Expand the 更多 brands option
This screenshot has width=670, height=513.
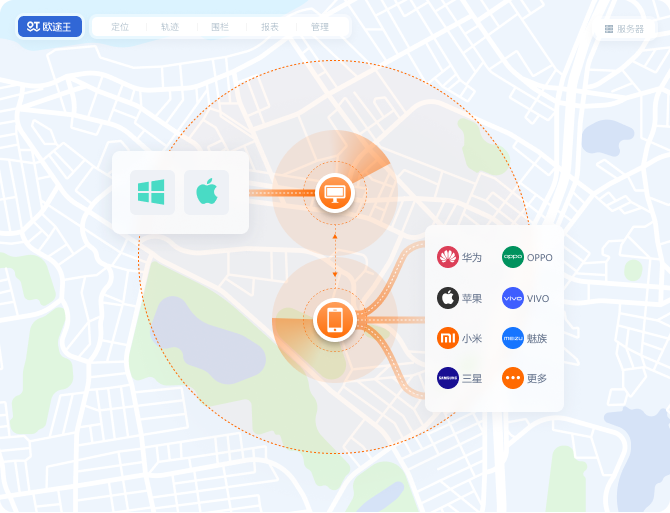coord(513,378)
